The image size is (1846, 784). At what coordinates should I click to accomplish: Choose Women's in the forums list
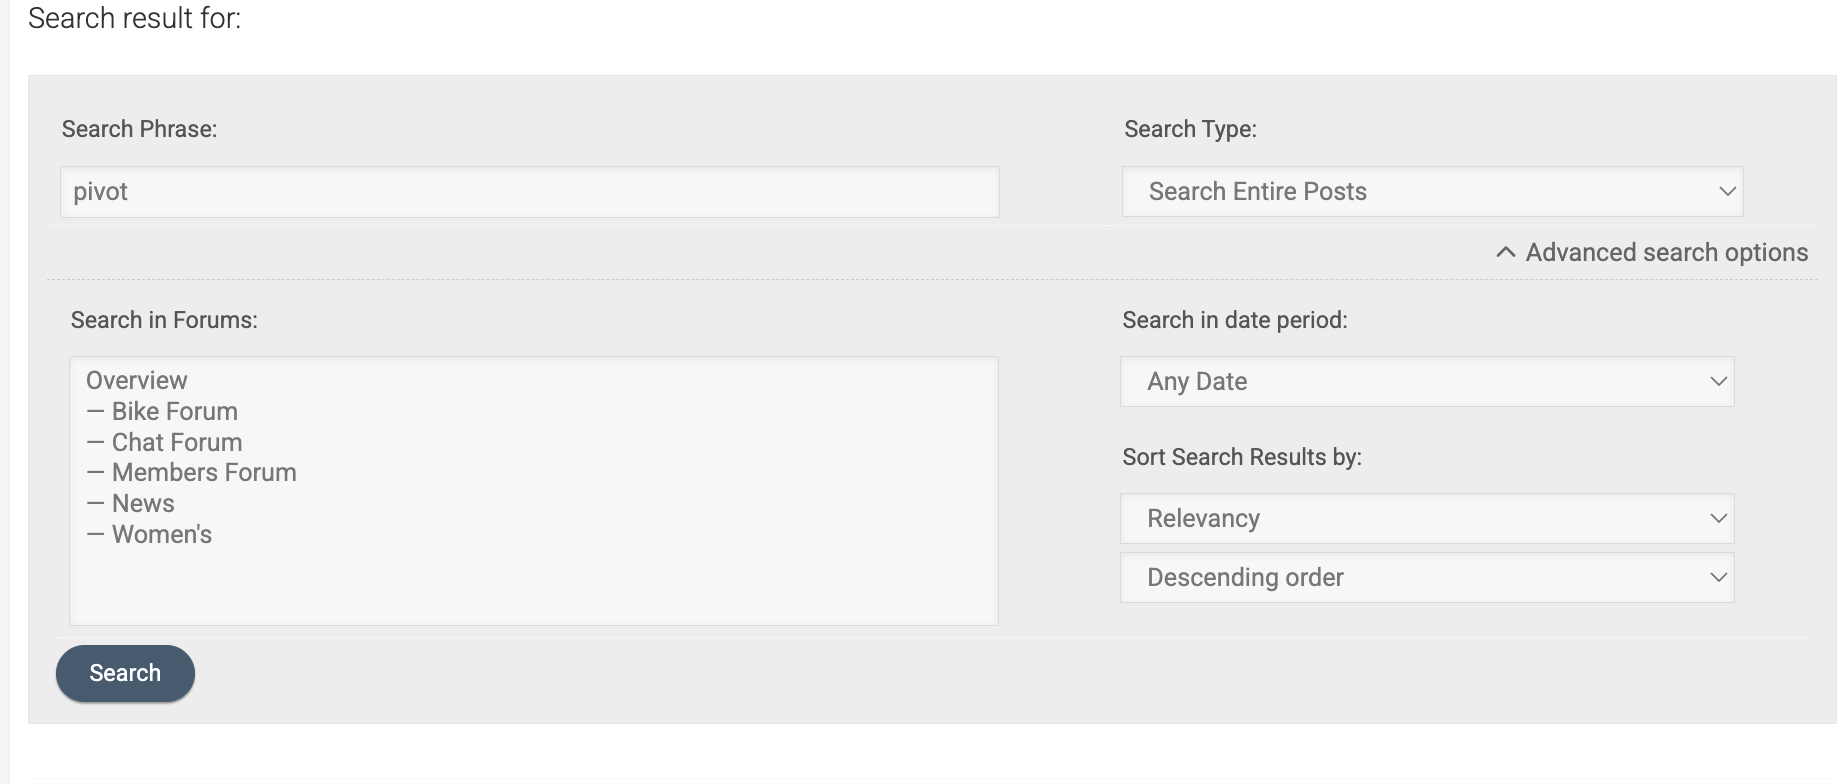click(x=161, y=535)
